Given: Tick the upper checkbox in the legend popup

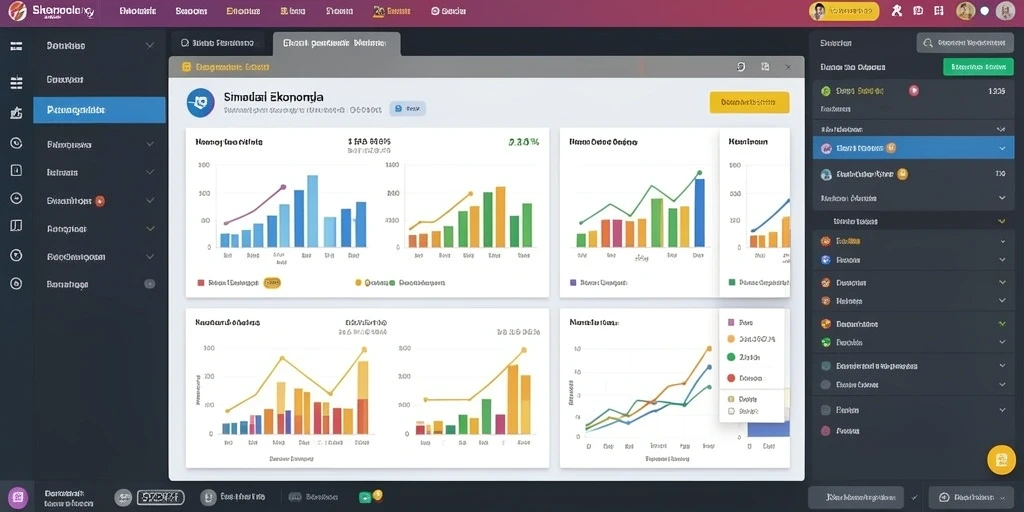Looking at the screenshot, I should tap(731, 398).
